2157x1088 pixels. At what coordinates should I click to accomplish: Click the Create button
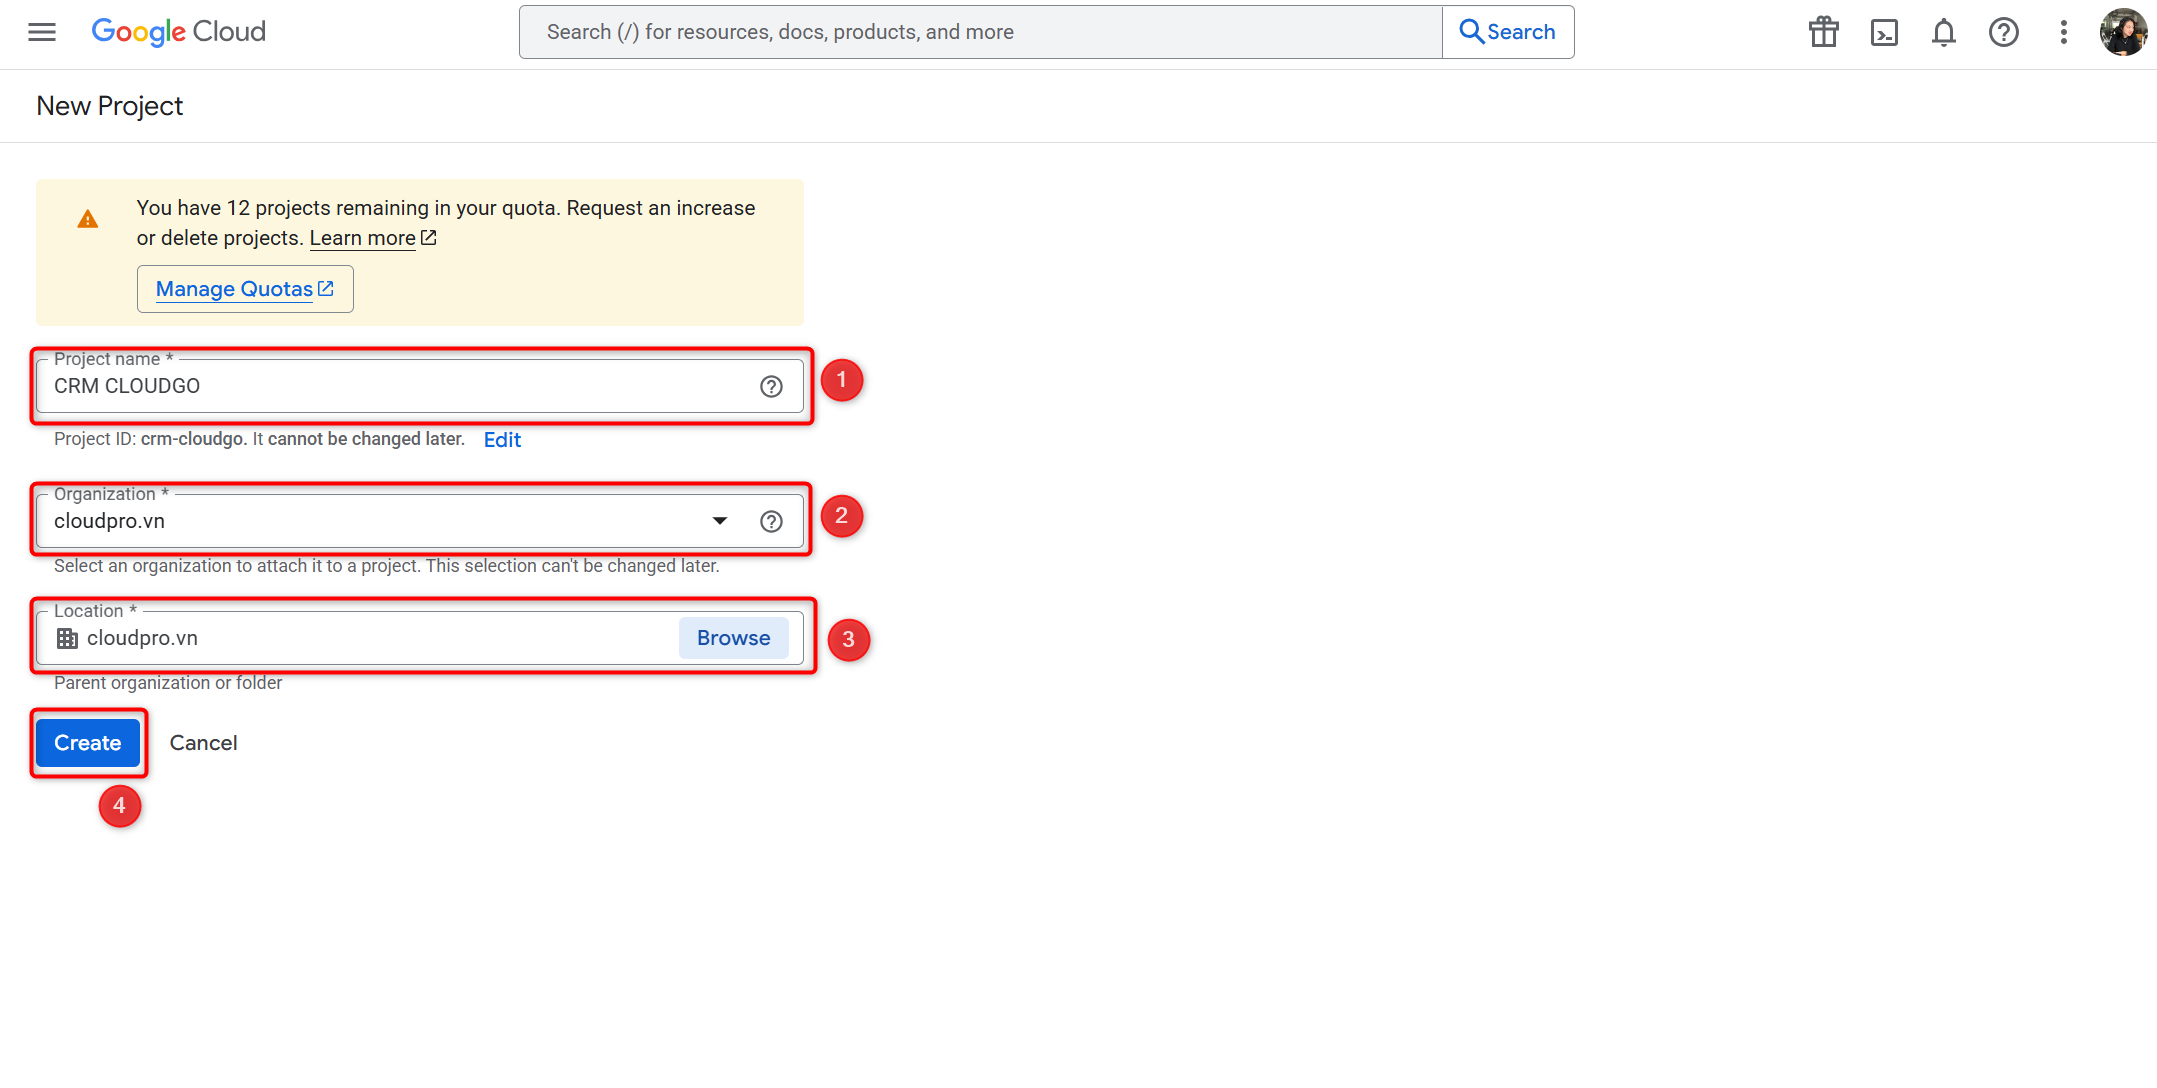(x=87, y=742)
